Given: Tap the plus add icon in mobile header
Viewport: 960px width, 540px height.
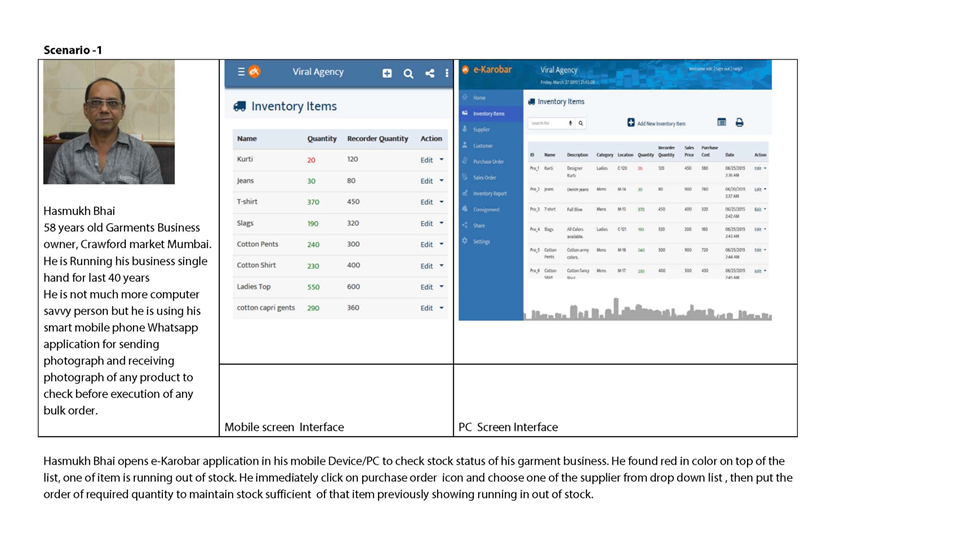Looking at the screenshot, I should click(x=387, y=73).
